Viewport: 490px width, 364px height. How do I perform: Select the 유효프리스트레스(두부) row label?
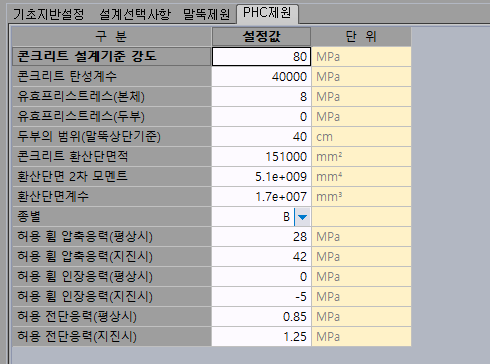[112, 117]
